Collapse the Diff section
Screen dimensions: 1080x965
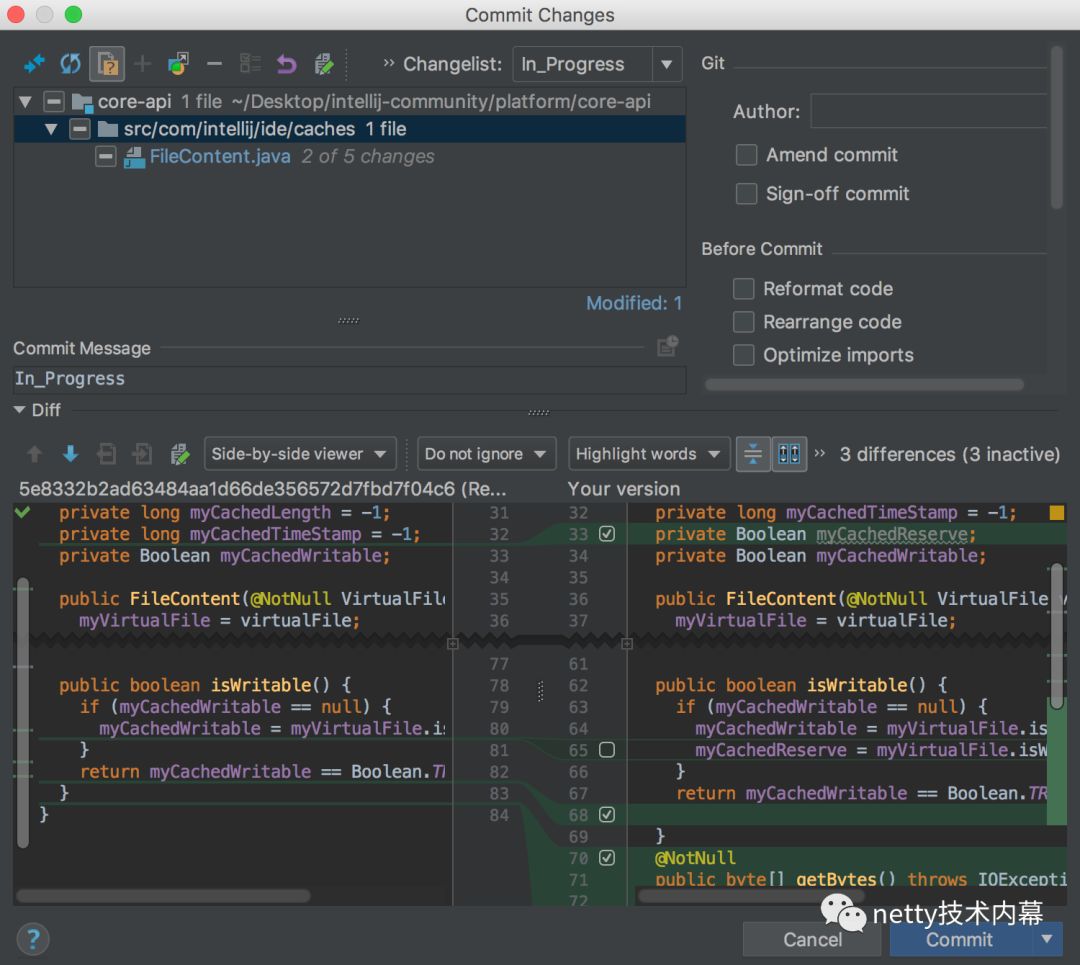tap(19, 410)
